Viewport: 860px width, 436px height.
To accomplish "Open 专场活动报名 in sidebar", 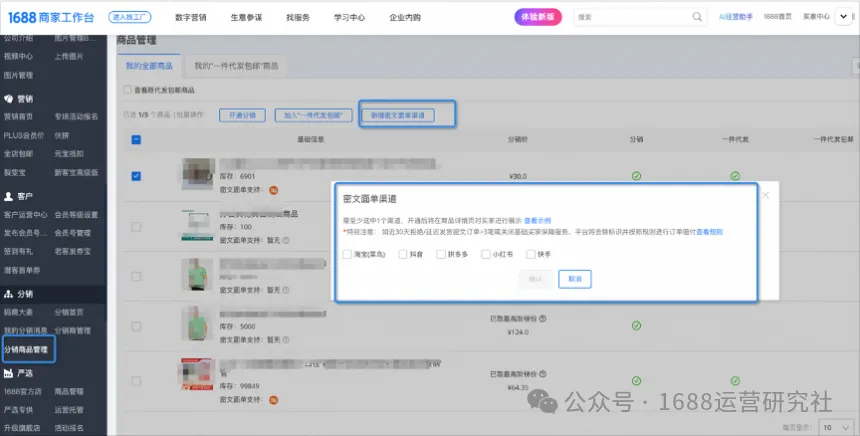I will pos(76,116).
